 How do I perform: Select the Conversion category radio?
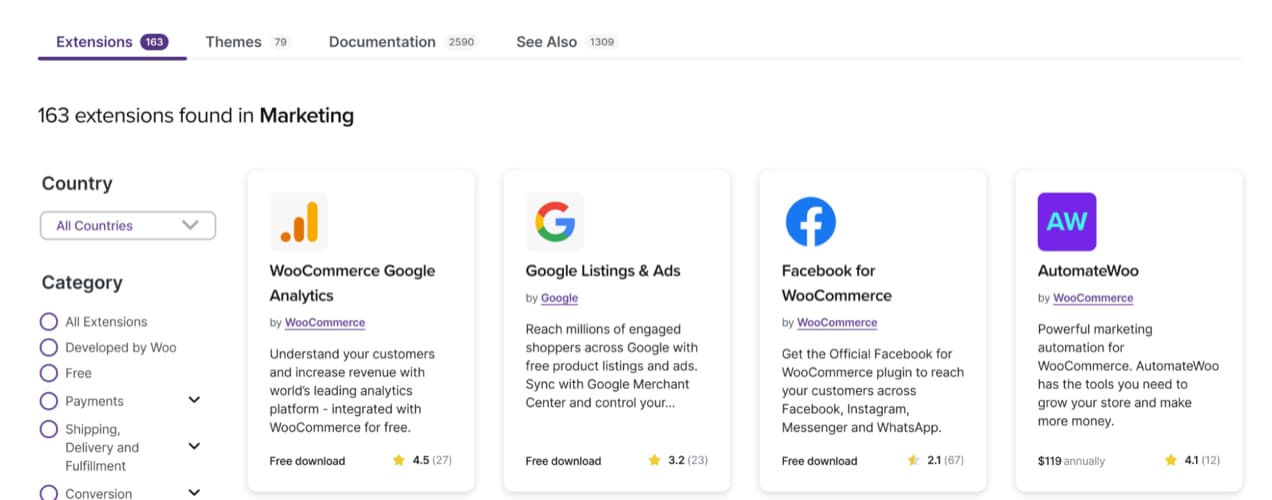coord(48,493)
